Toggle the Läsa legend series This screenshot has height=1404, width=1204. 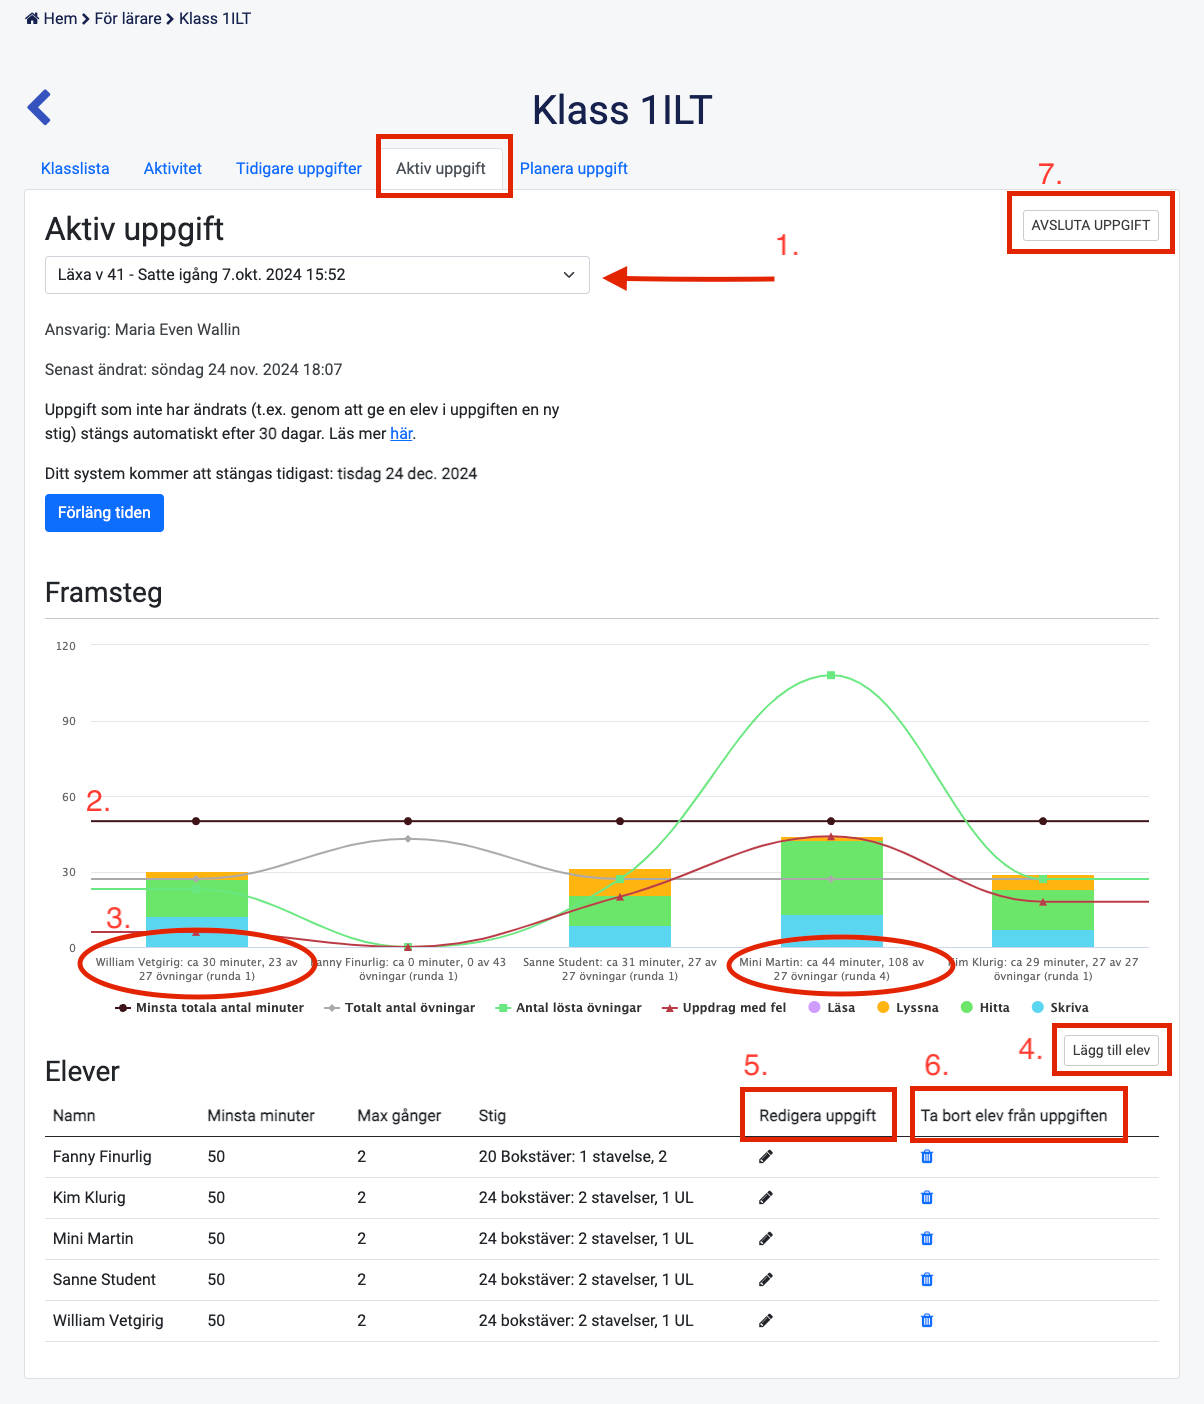tap(831, 1008)
